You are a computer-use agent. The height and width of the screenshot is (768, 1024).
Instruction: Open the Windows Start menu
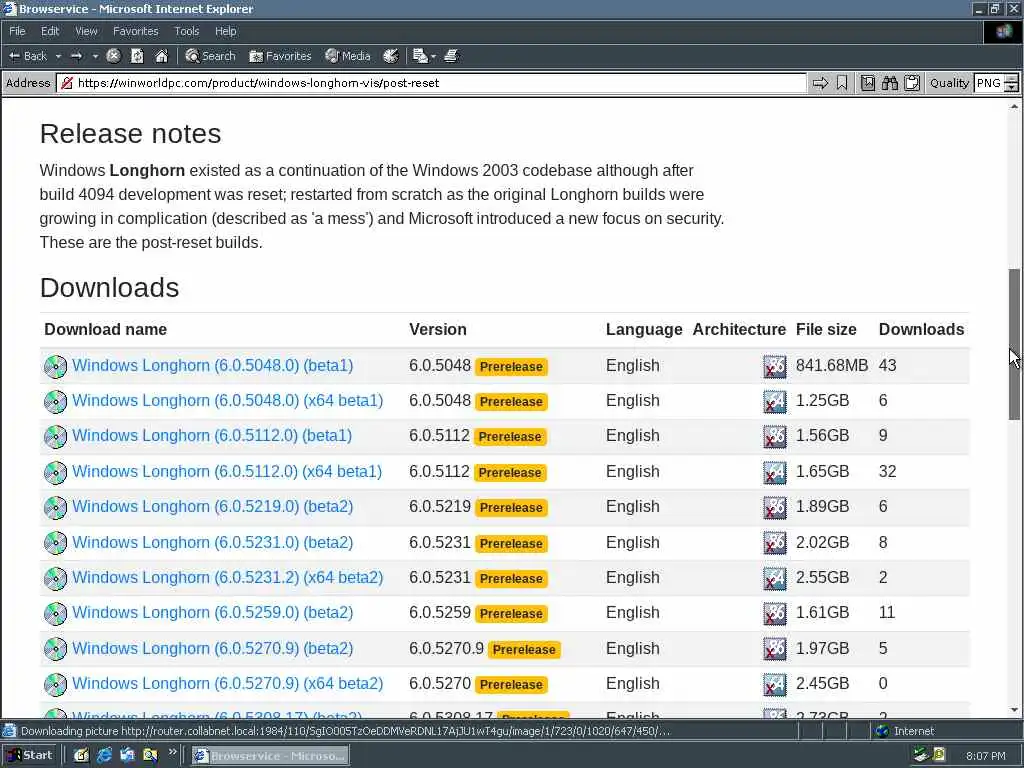30,755
